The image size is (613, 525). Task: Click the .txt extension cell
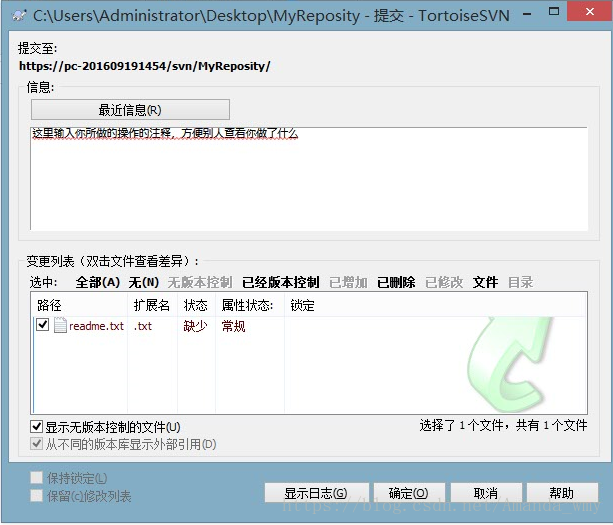point(143,326)
